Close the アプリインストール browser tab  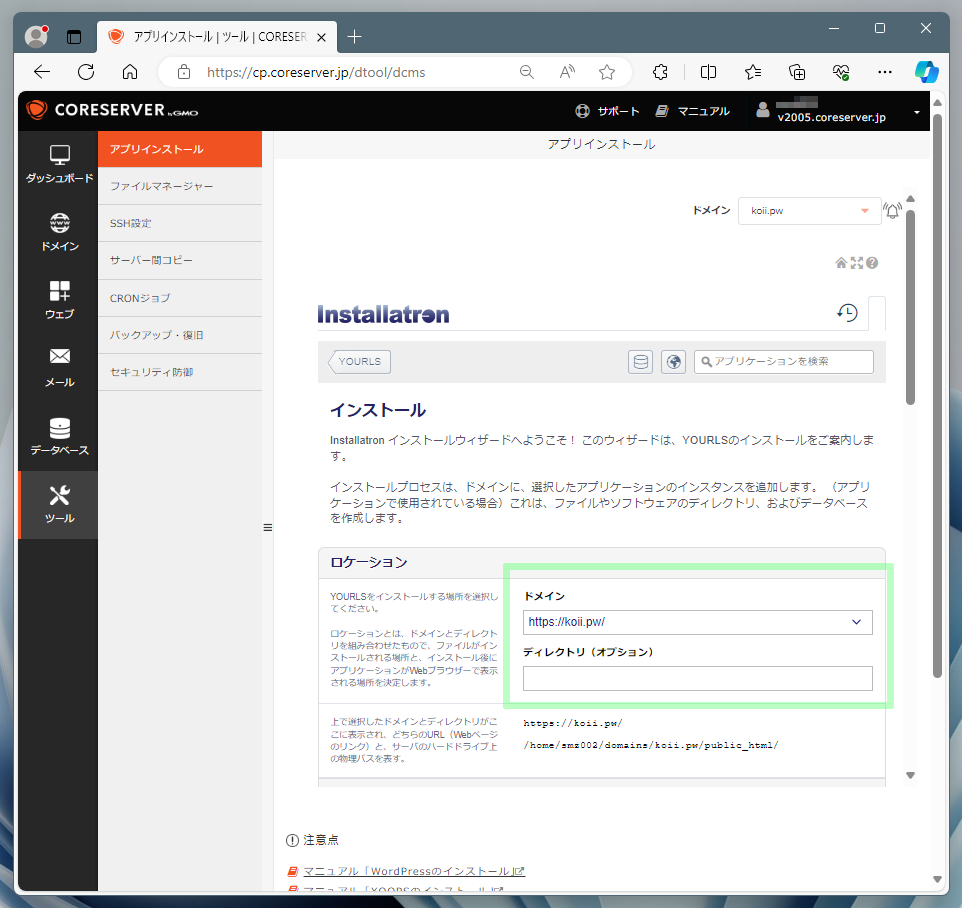tap(321, 37)
